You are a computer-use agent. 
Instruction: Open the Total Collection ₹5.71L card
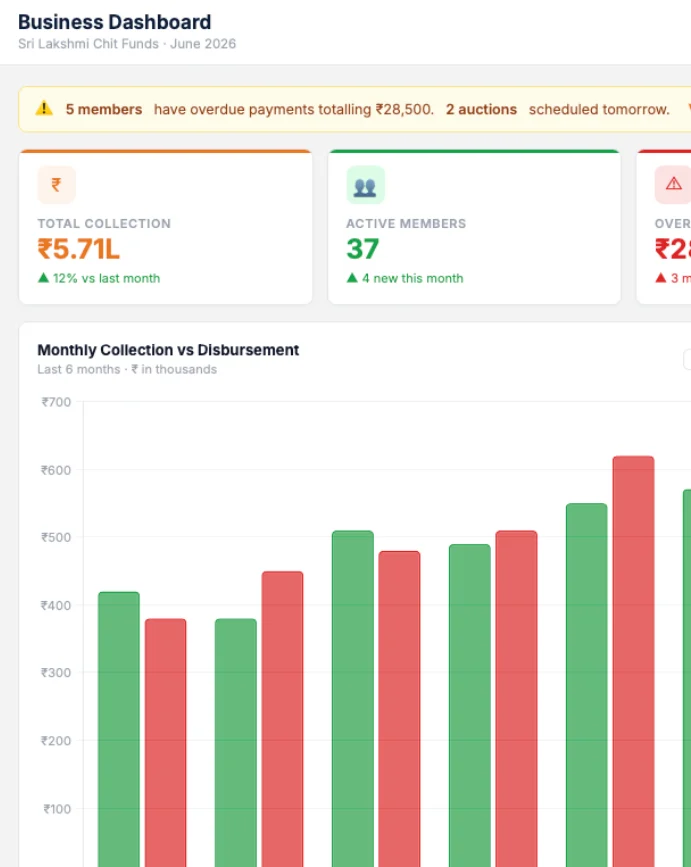pos(166,227)
